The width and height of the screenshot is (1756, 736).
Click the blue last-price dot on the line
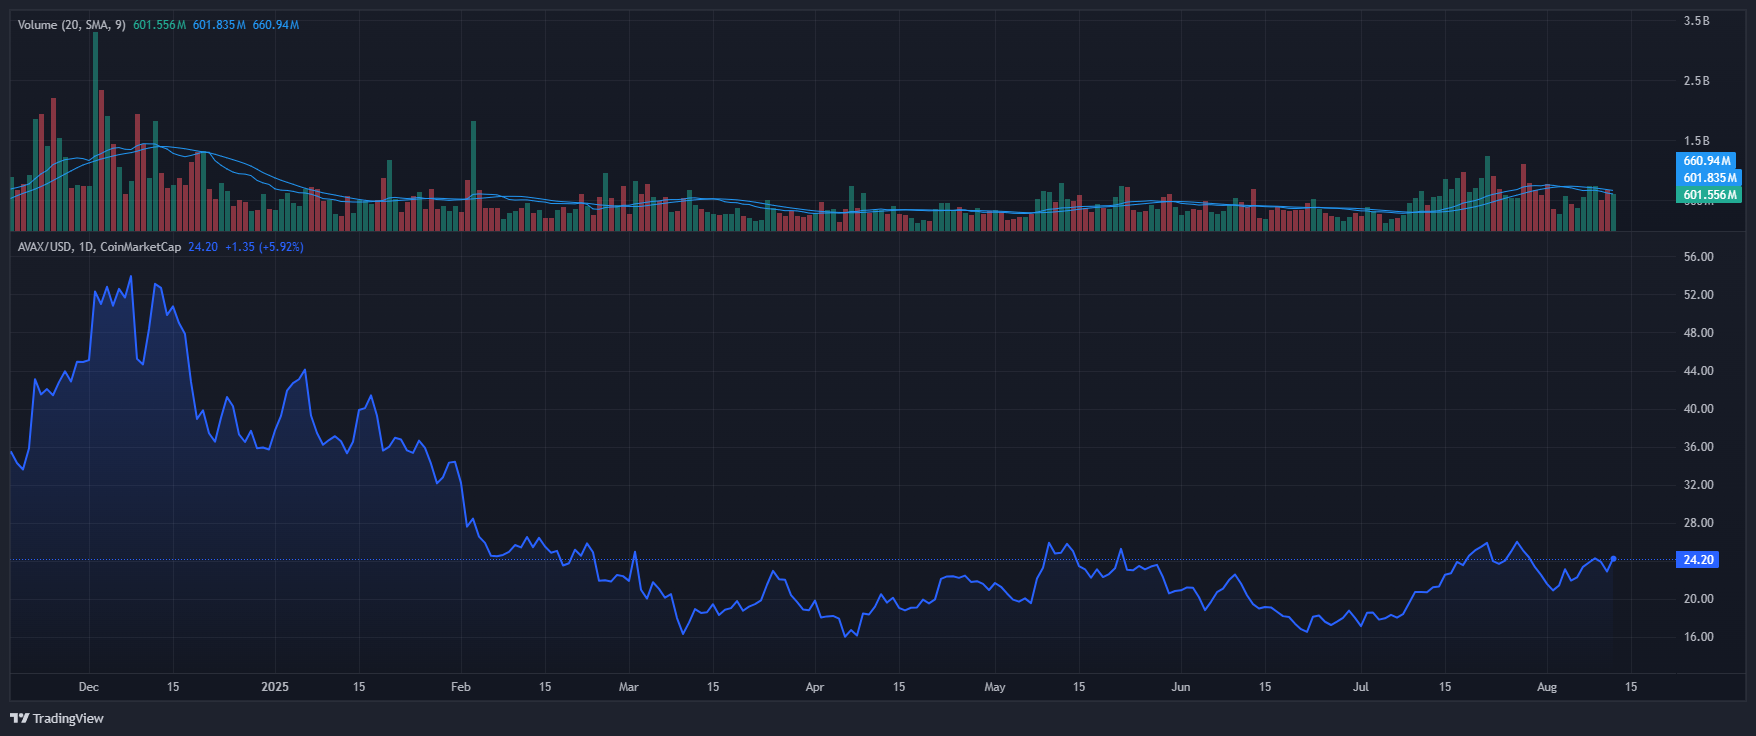tap(1613, 559)
